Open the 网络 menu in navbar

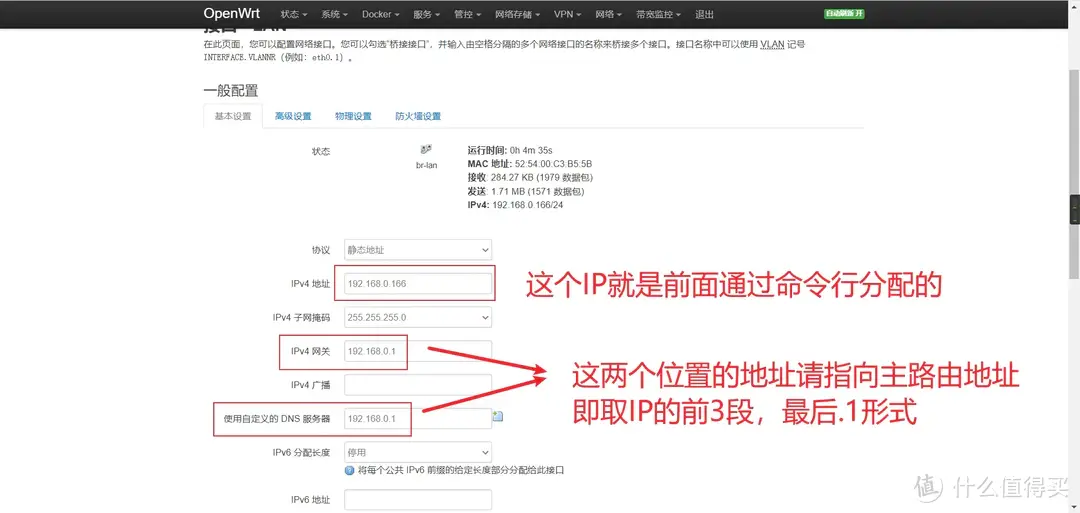[x=609, y=14]
